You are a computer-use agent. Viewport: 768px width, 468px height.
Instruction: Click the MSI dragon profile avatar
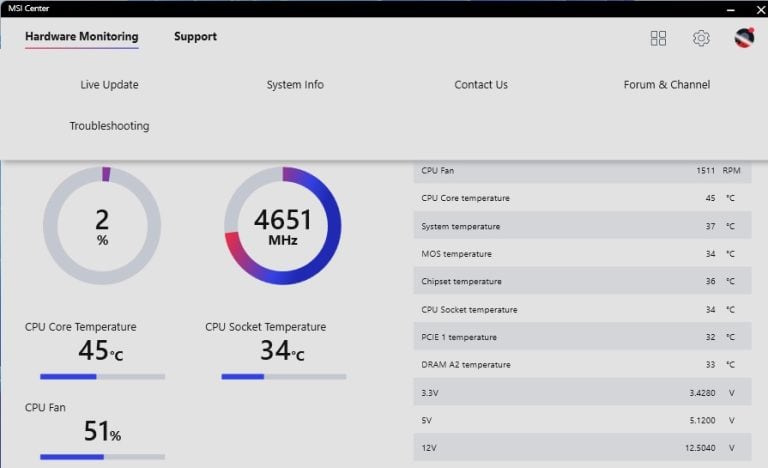tap(744, 38)
